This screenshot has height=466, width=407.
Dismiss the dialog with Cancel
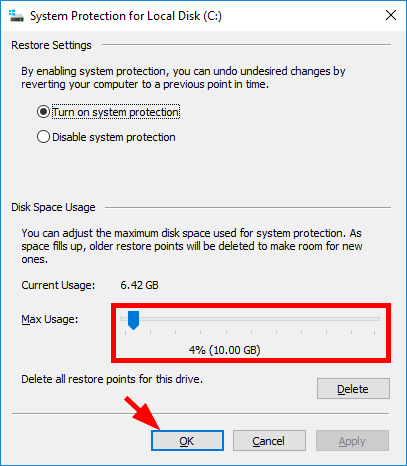pos(269,441)
